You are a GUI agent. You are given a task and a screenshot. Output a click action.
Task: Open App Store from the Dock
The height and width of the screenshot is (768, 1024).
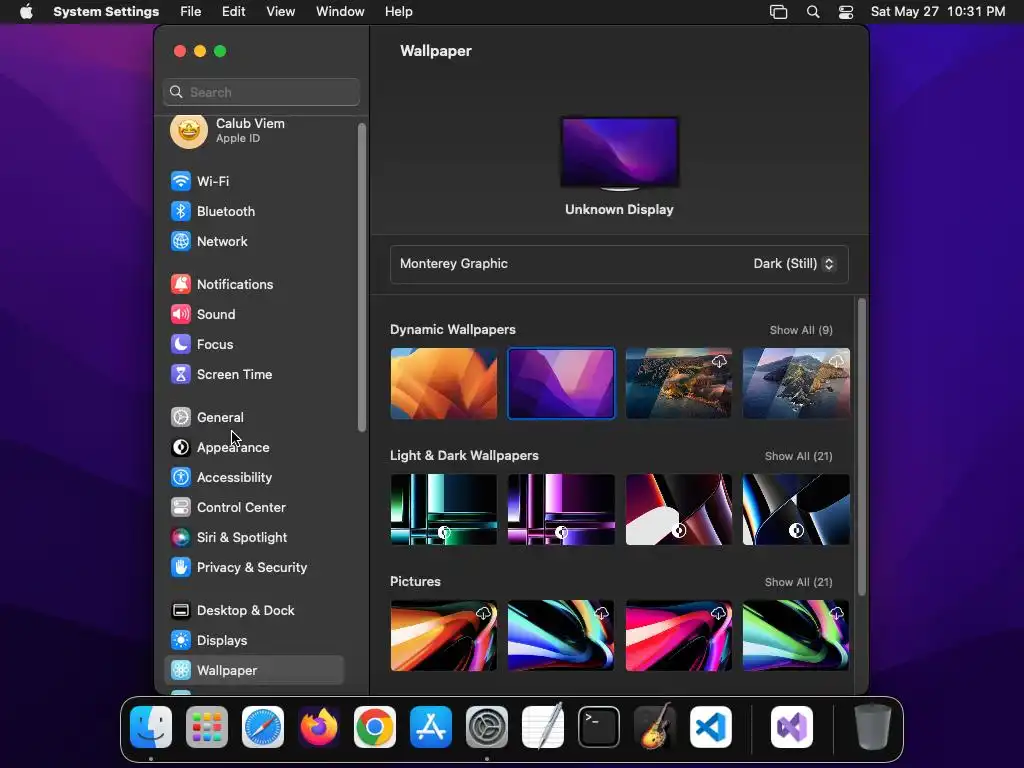[x=431, y=727]
